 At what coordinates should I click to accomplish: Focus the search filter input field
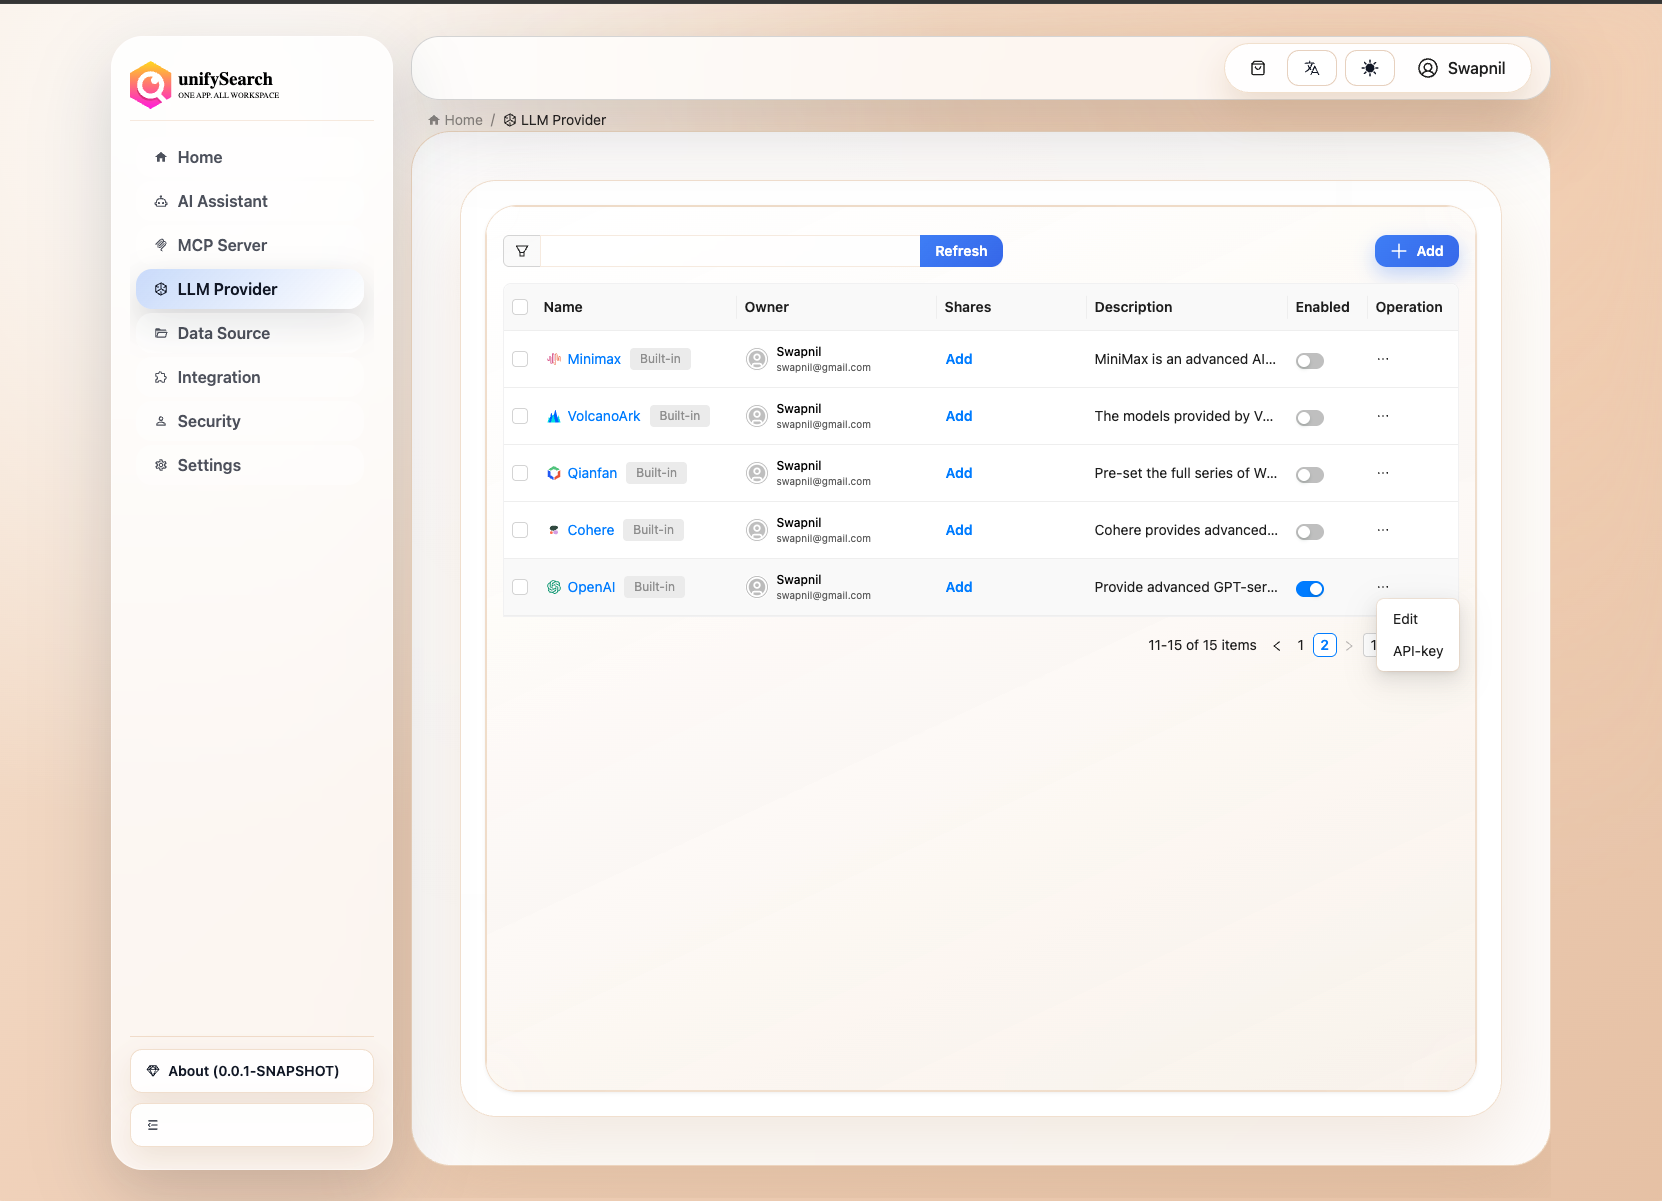pos(729,251)
